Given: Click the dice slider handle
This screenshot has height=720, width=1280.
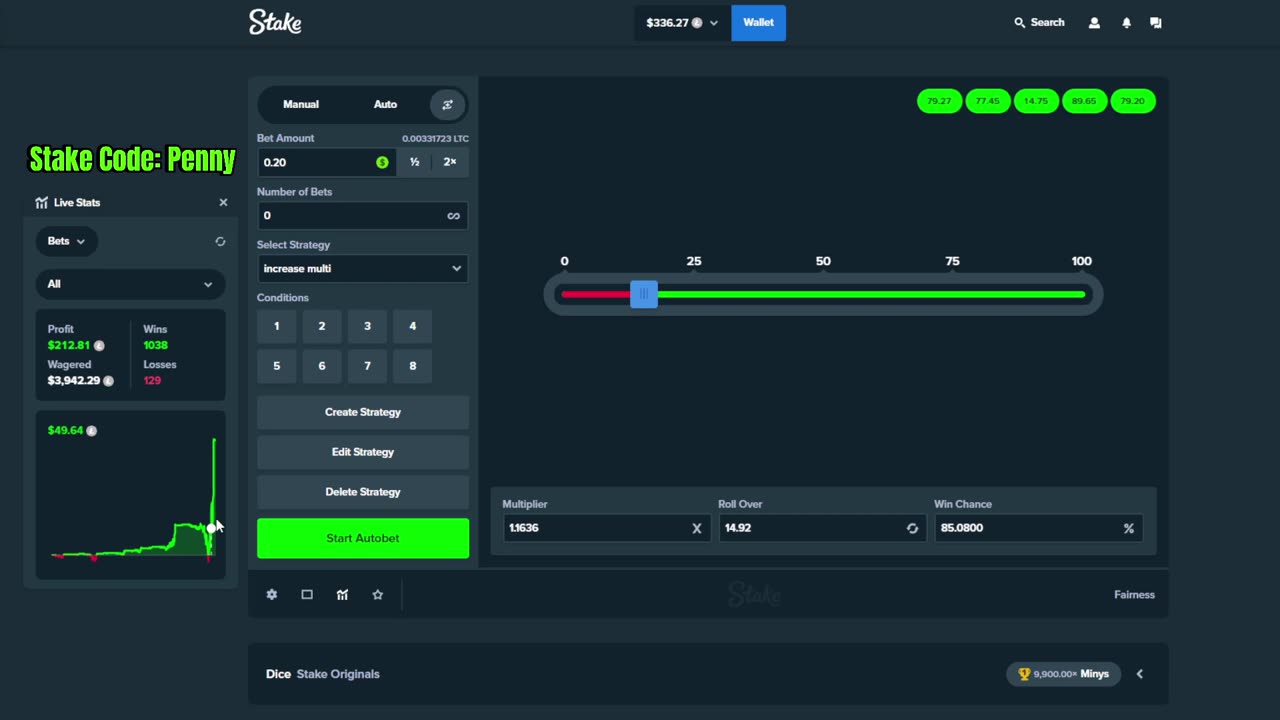Looking at the screenshot, I should 644,294.
